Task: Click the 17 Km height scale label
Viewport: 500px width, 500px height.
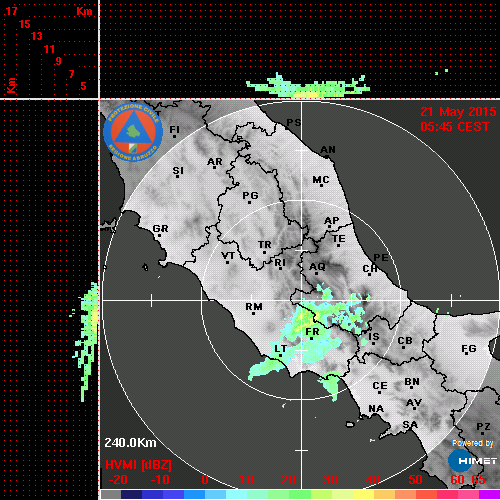Action: pyautogui.click(x=11, y=11)
